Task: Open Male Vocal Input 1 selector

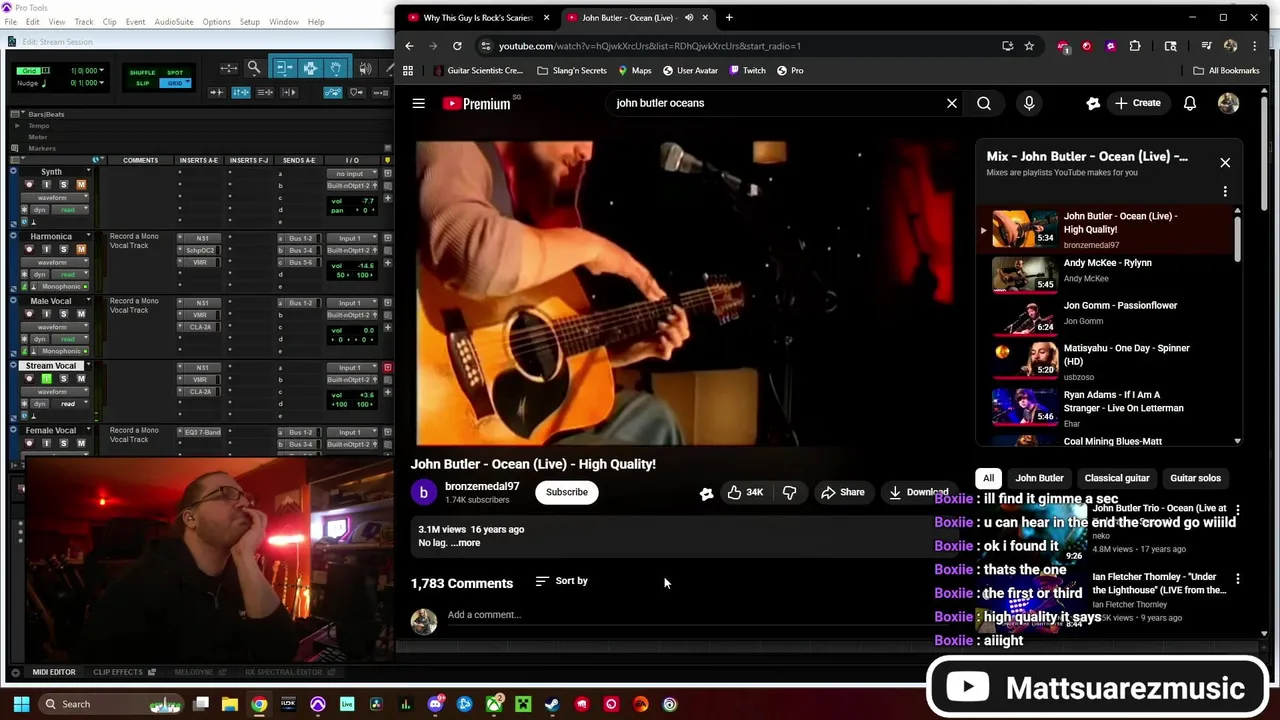Action: pos(352,303)
